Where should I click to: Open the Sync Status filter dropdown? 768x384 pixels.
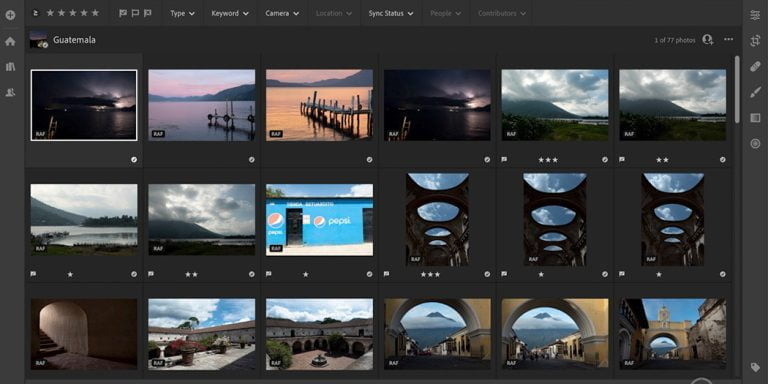tap(390, 13)
